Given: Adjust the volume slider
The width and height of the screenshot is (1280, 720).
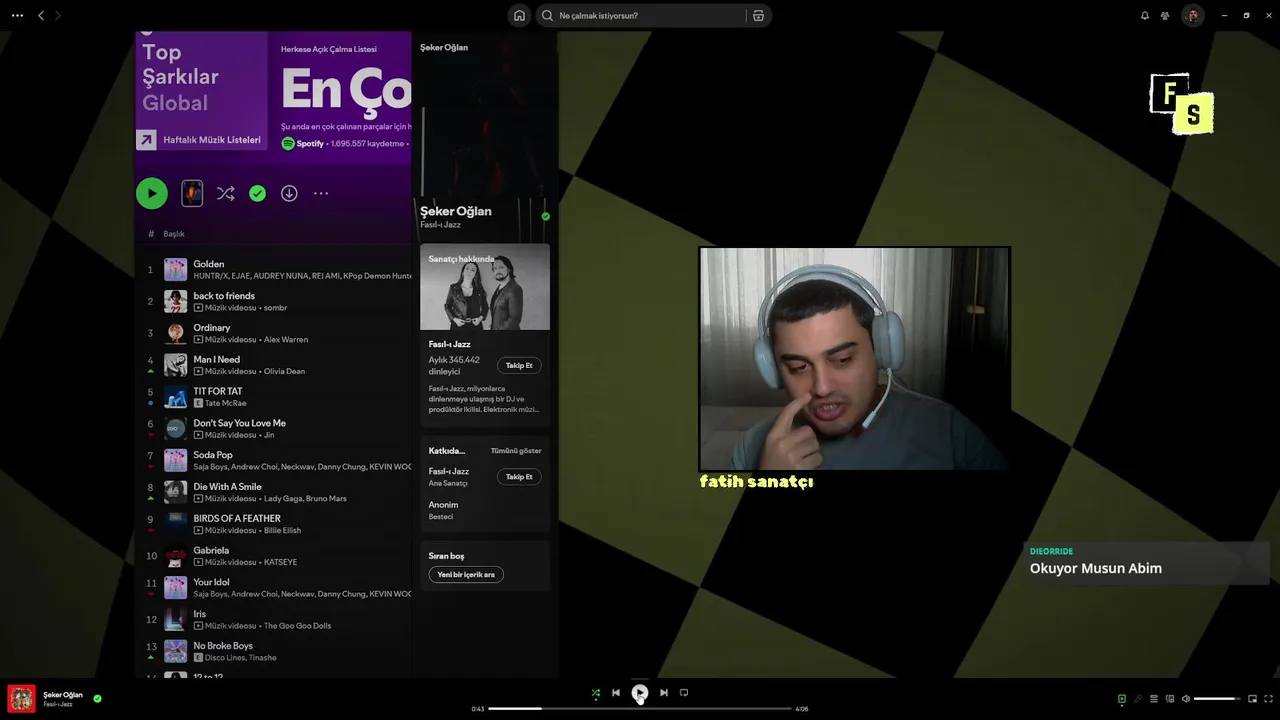Looking at the screenshot, I should (x=1217, y=699).
